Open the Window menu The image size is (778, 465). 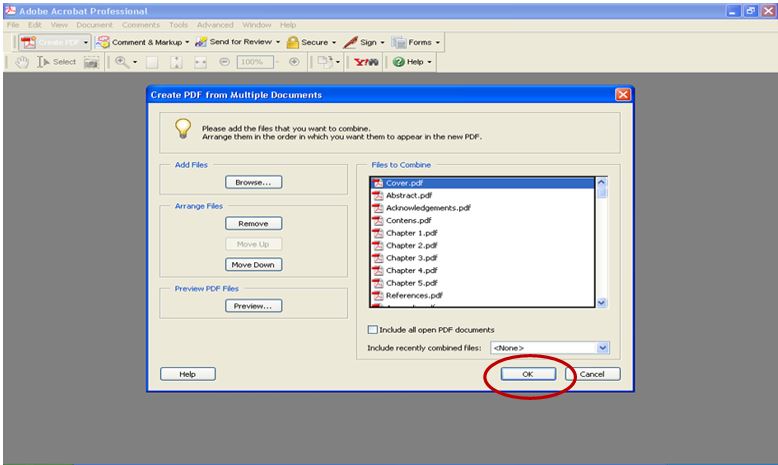[257, 25]
